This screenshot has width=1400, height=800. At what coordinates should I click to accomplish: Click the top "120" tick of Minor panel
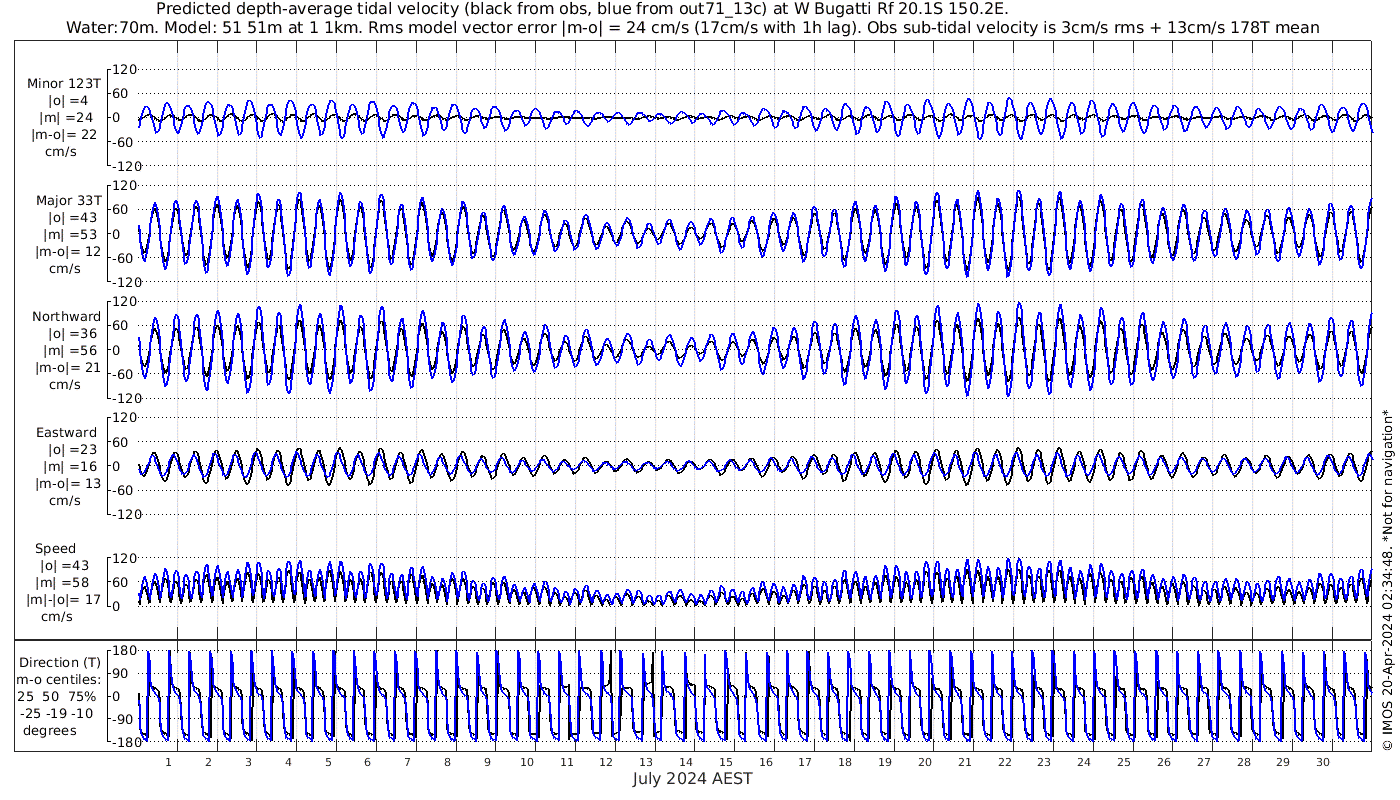click(124, 70)
